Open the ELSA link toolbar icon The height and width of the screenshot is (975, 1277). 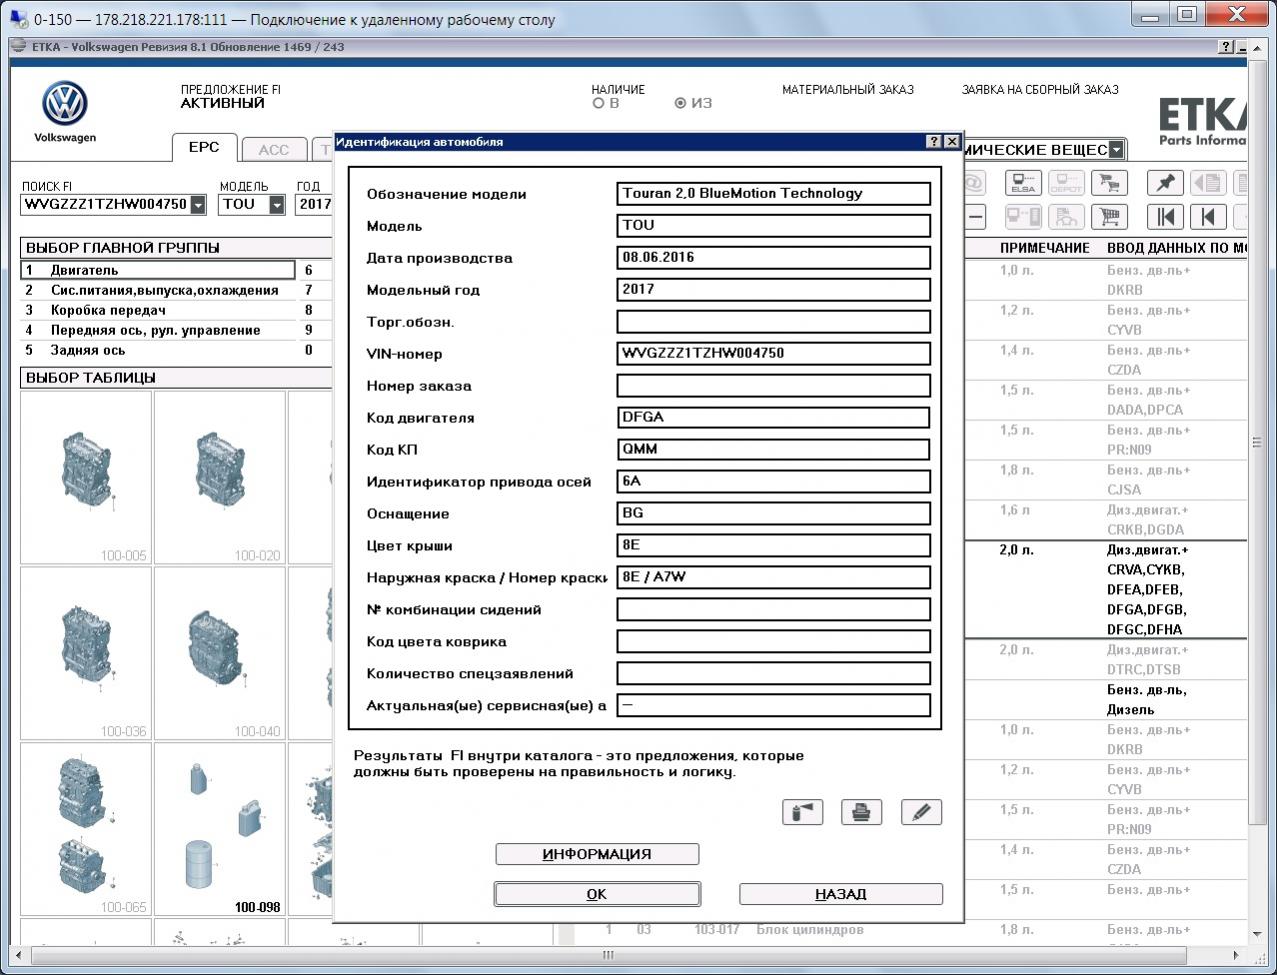(x=1023, y=183)
